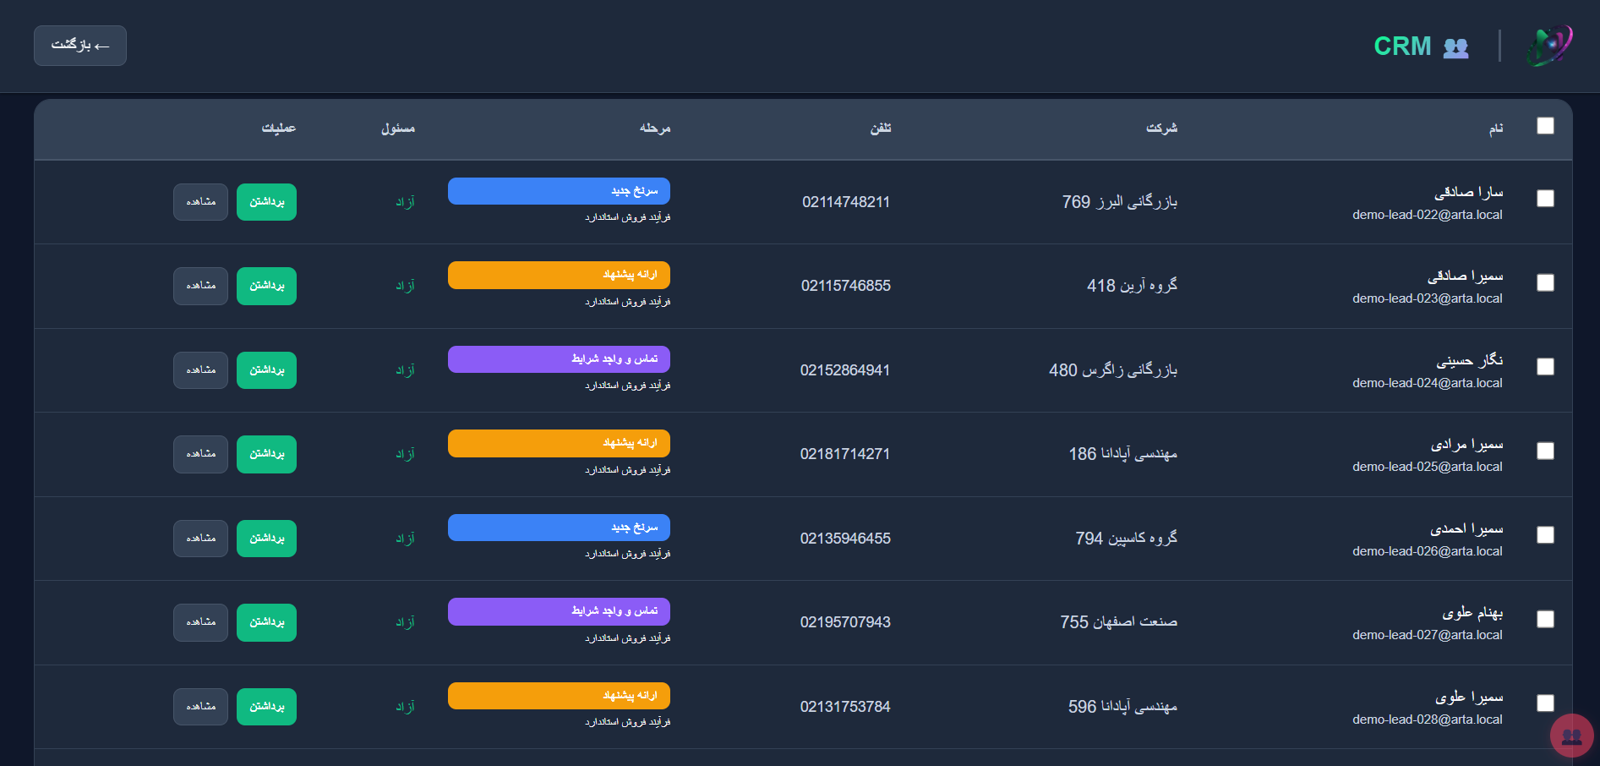Claim بهنام علوی using the برداشتن button
This screenshot has height=766, width=1600.
tap(266, 622)
